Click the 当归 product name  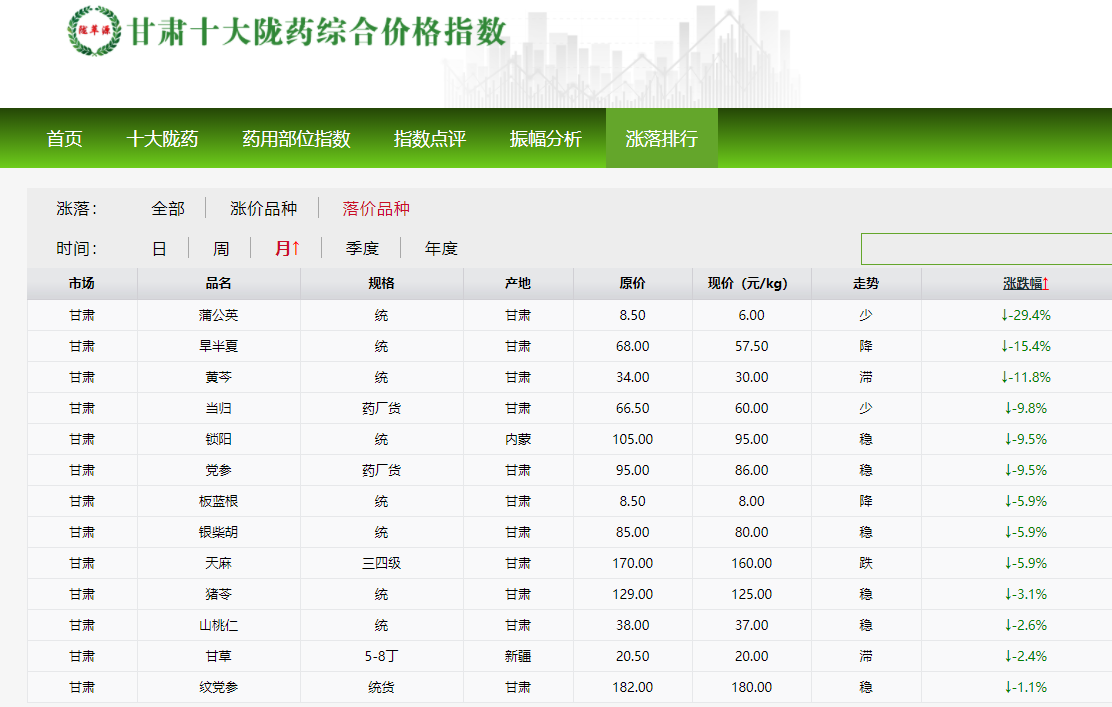[x=219, y=409]
